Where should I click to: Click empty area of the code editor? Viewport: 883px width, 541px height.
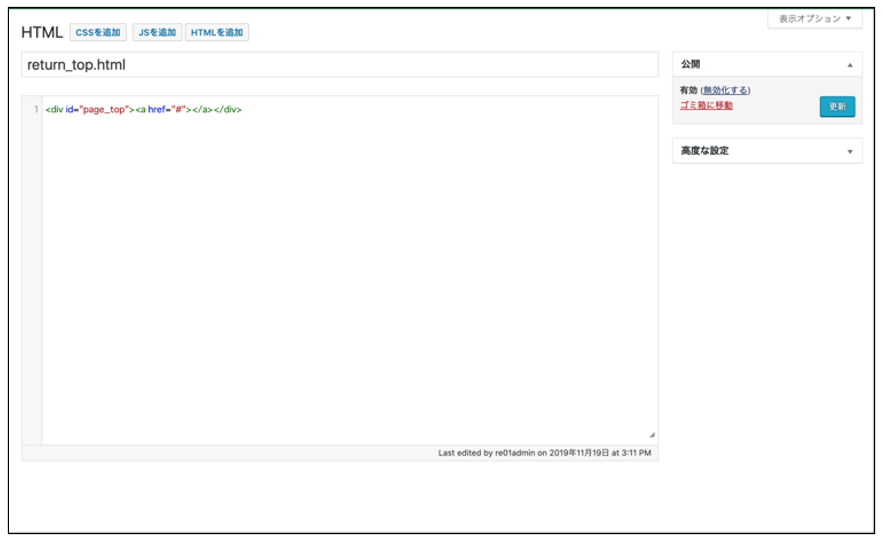(x=350, y=280)
